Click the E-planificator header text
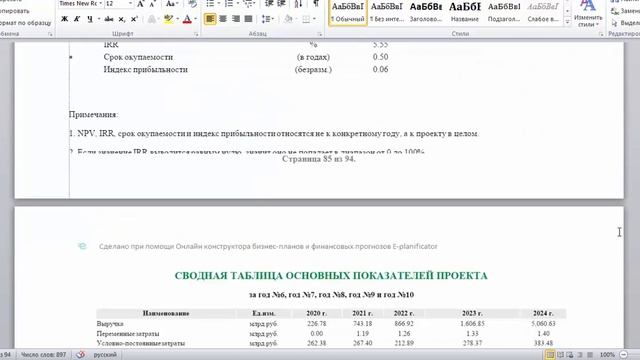The image size is (640, 360). coord(268,247)
